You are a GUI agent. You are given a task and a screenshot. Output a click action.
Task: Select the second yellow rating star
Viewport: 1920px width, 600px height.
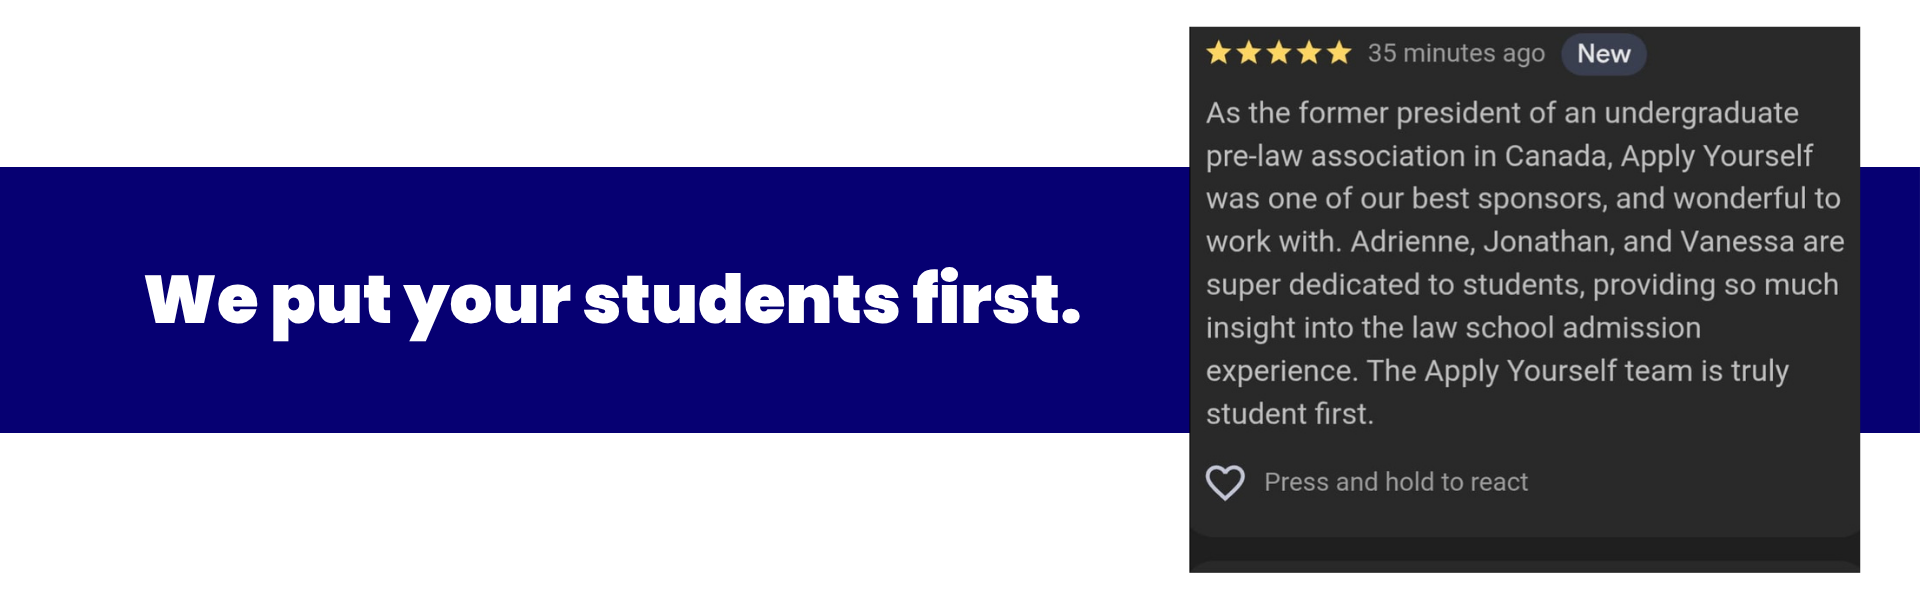1249,53
